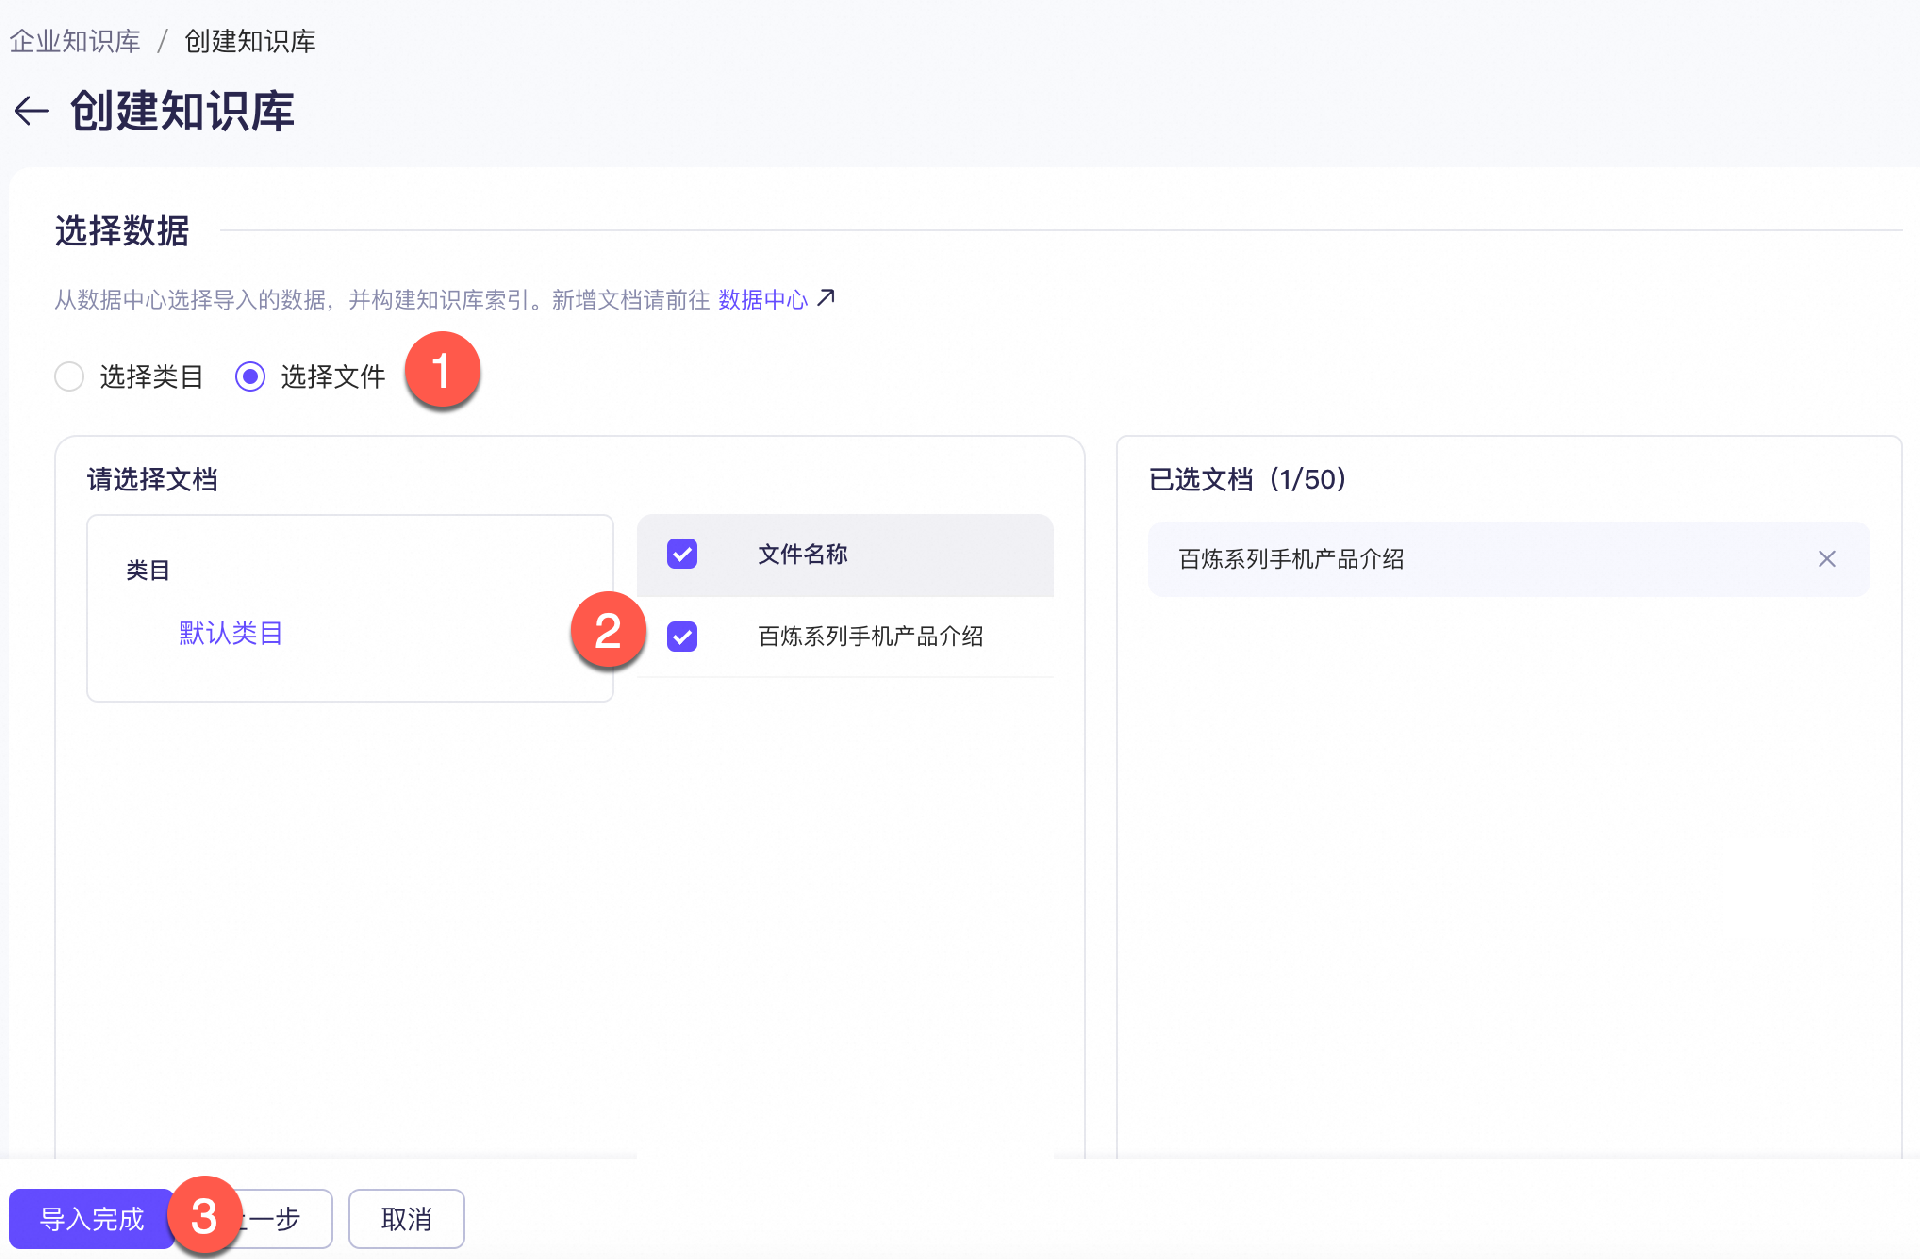Click the back arrow beside 创建知识库
The image size is (1920, 1259).
pos(32,111)
